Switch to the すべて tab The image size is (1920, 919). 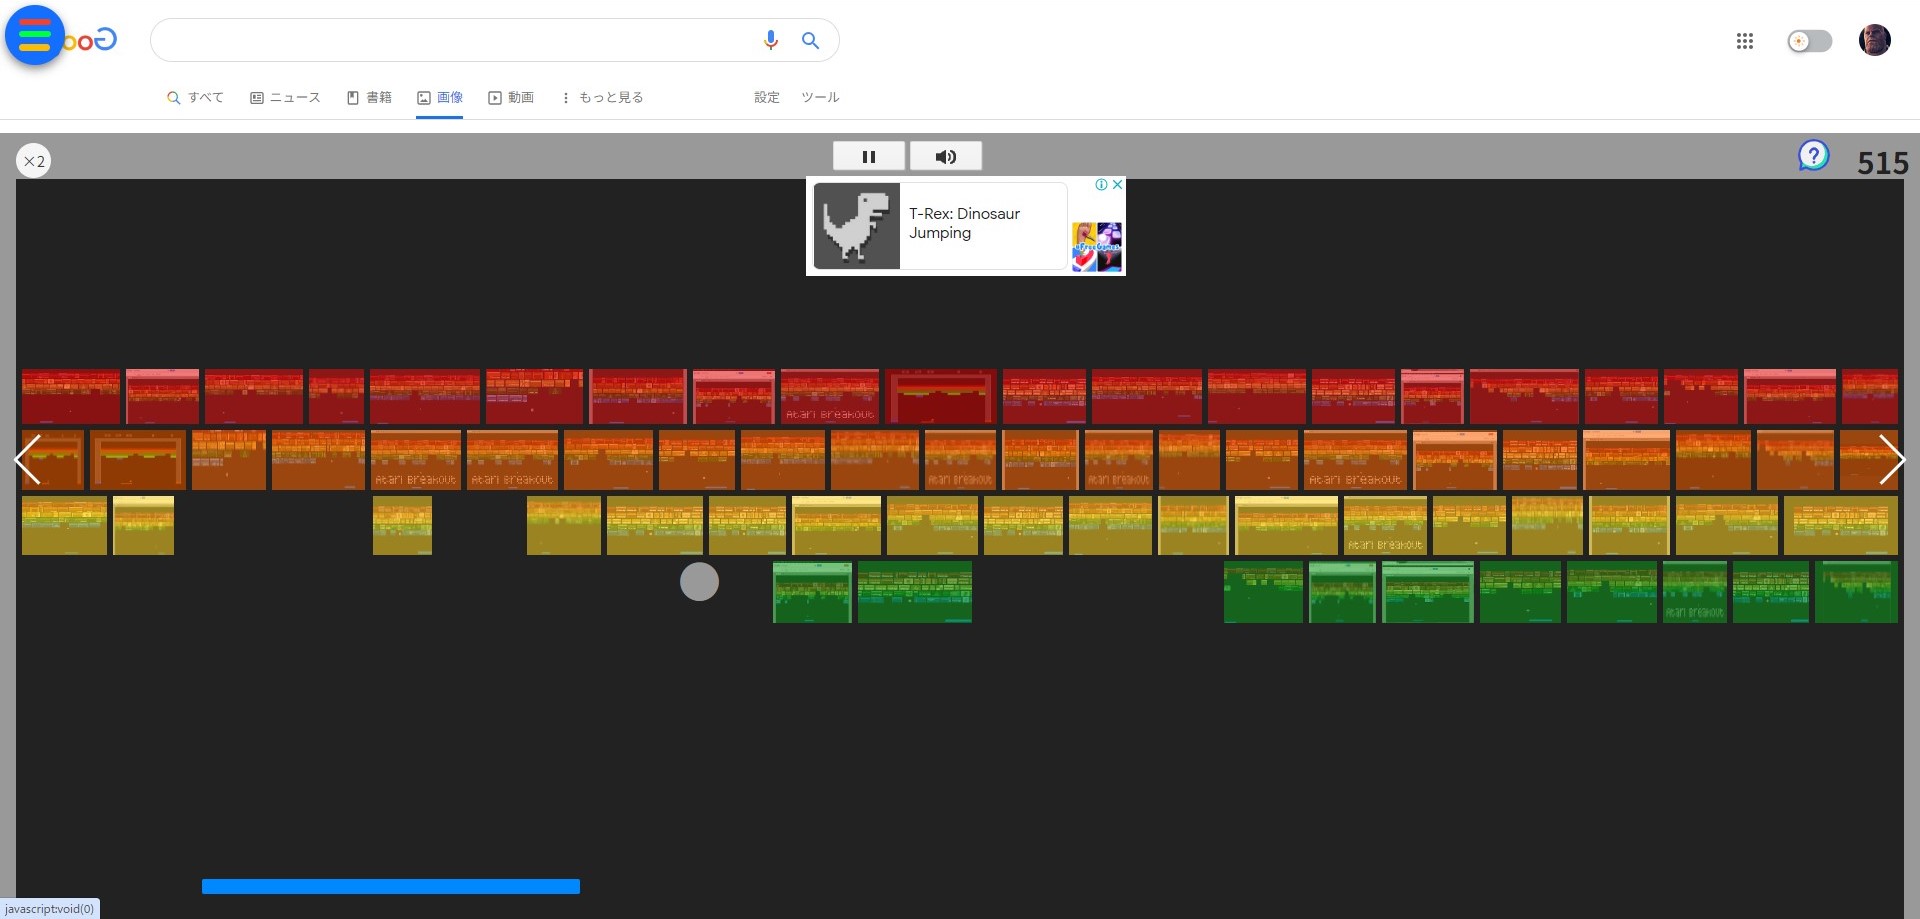coord(195,97)
